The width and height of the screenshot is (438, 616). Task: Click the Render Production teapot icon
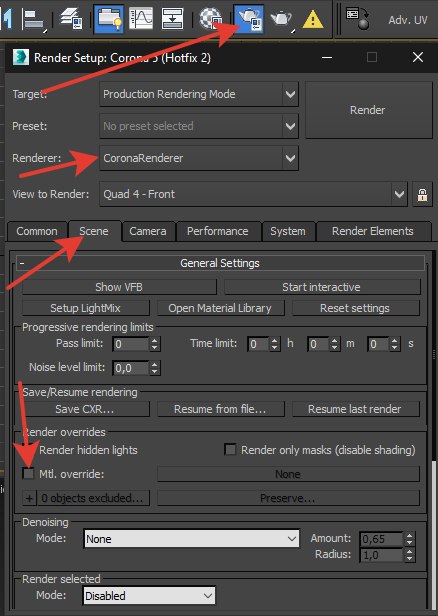(281, 18)
